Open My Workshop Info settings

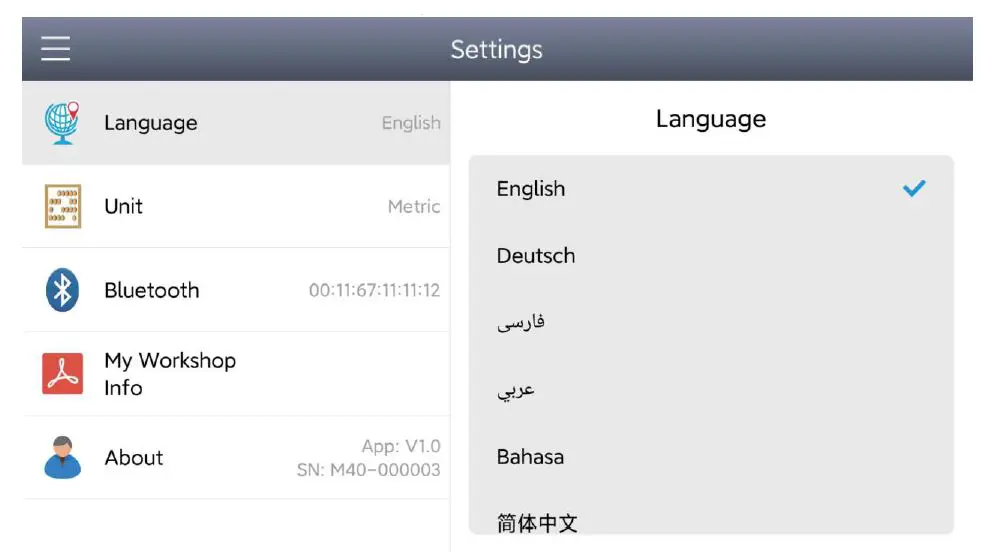point(236,373)
